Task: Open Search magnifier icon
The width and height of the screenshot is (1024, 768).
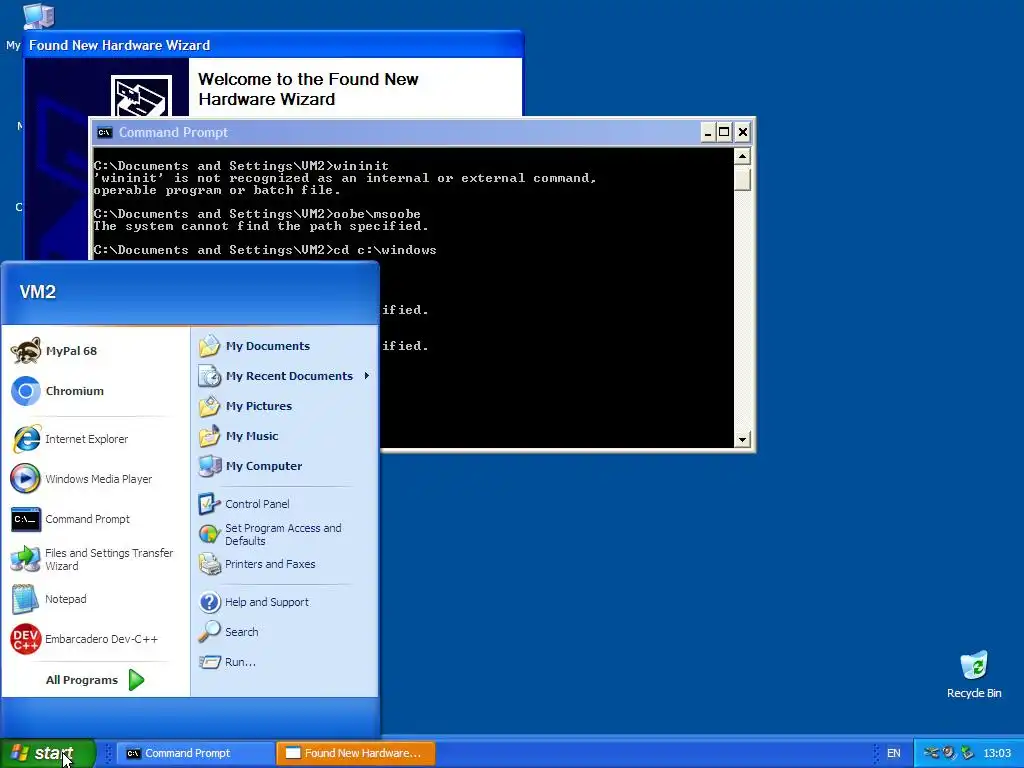Action: coord(210,632)
